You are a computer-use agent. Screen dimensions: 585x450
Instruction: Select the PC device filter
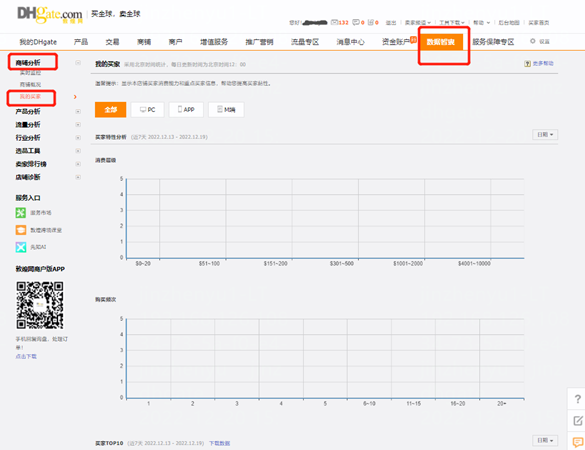click(x=147, y=110)
